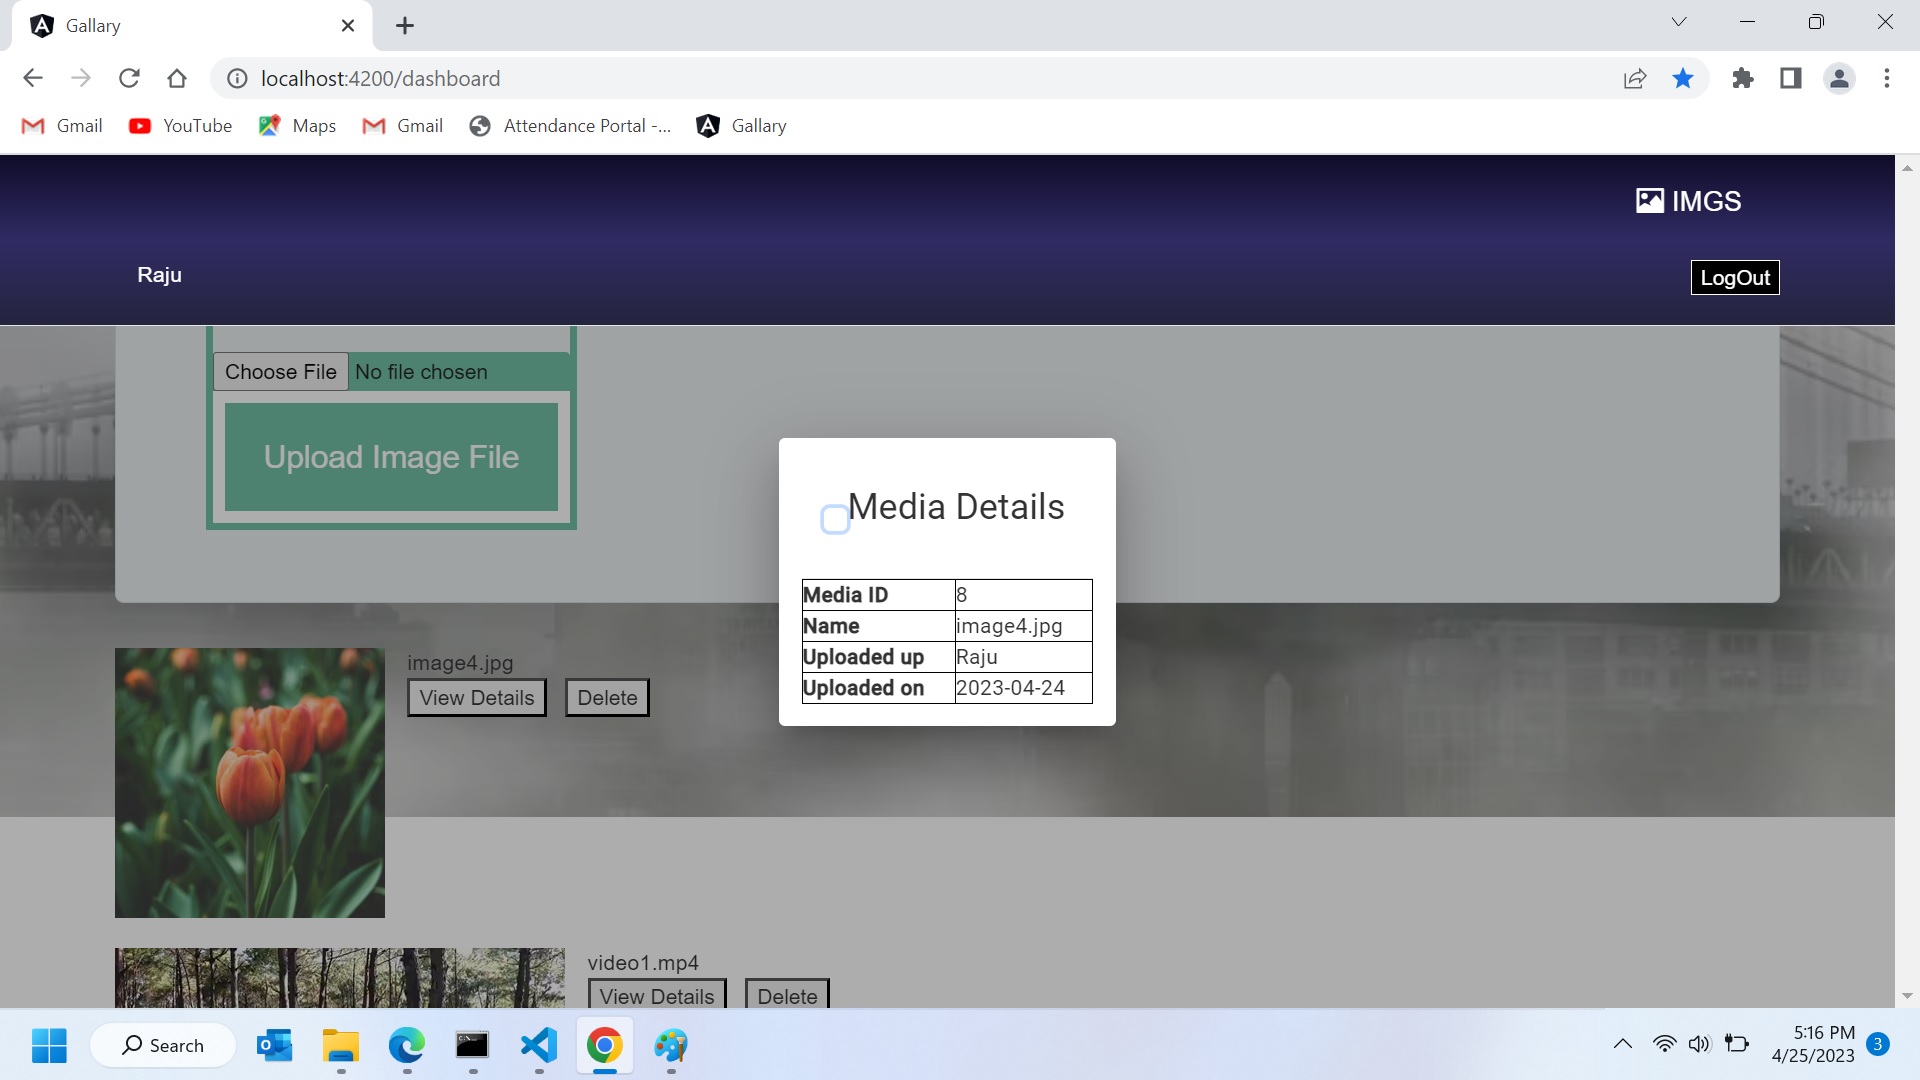Image resolution: width=1920 pixels, height=1080 pixels.
Task: Select the date 2023-04-24 cell
Action: coord(1023,688)
